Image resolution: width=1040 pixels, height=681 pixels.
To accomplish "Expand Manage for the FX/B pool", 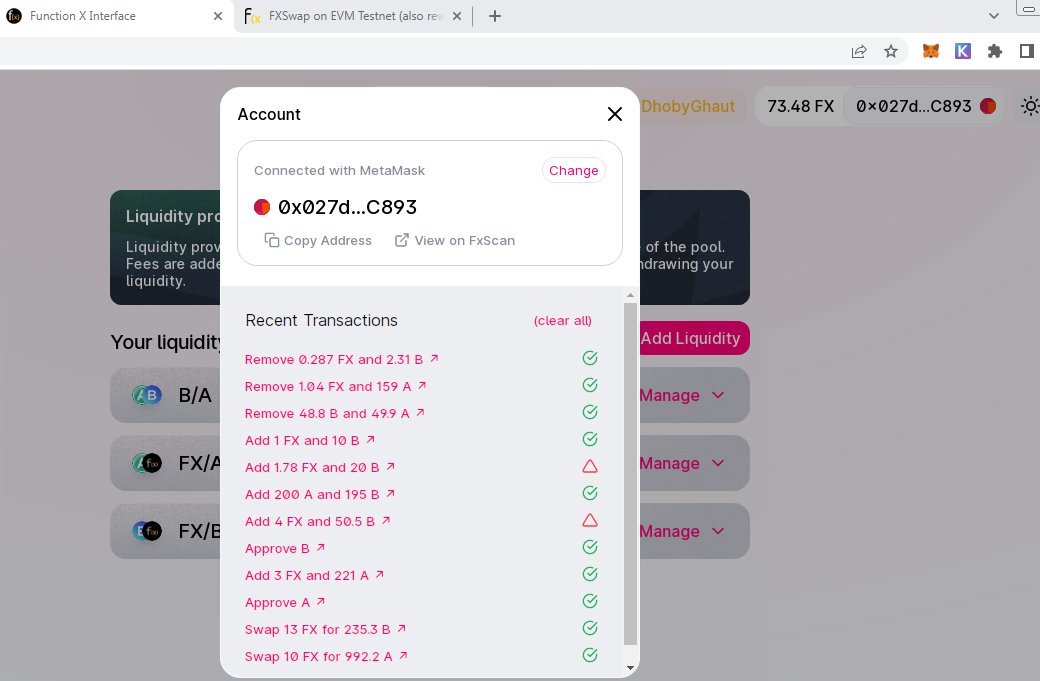I will coord(682,531).
